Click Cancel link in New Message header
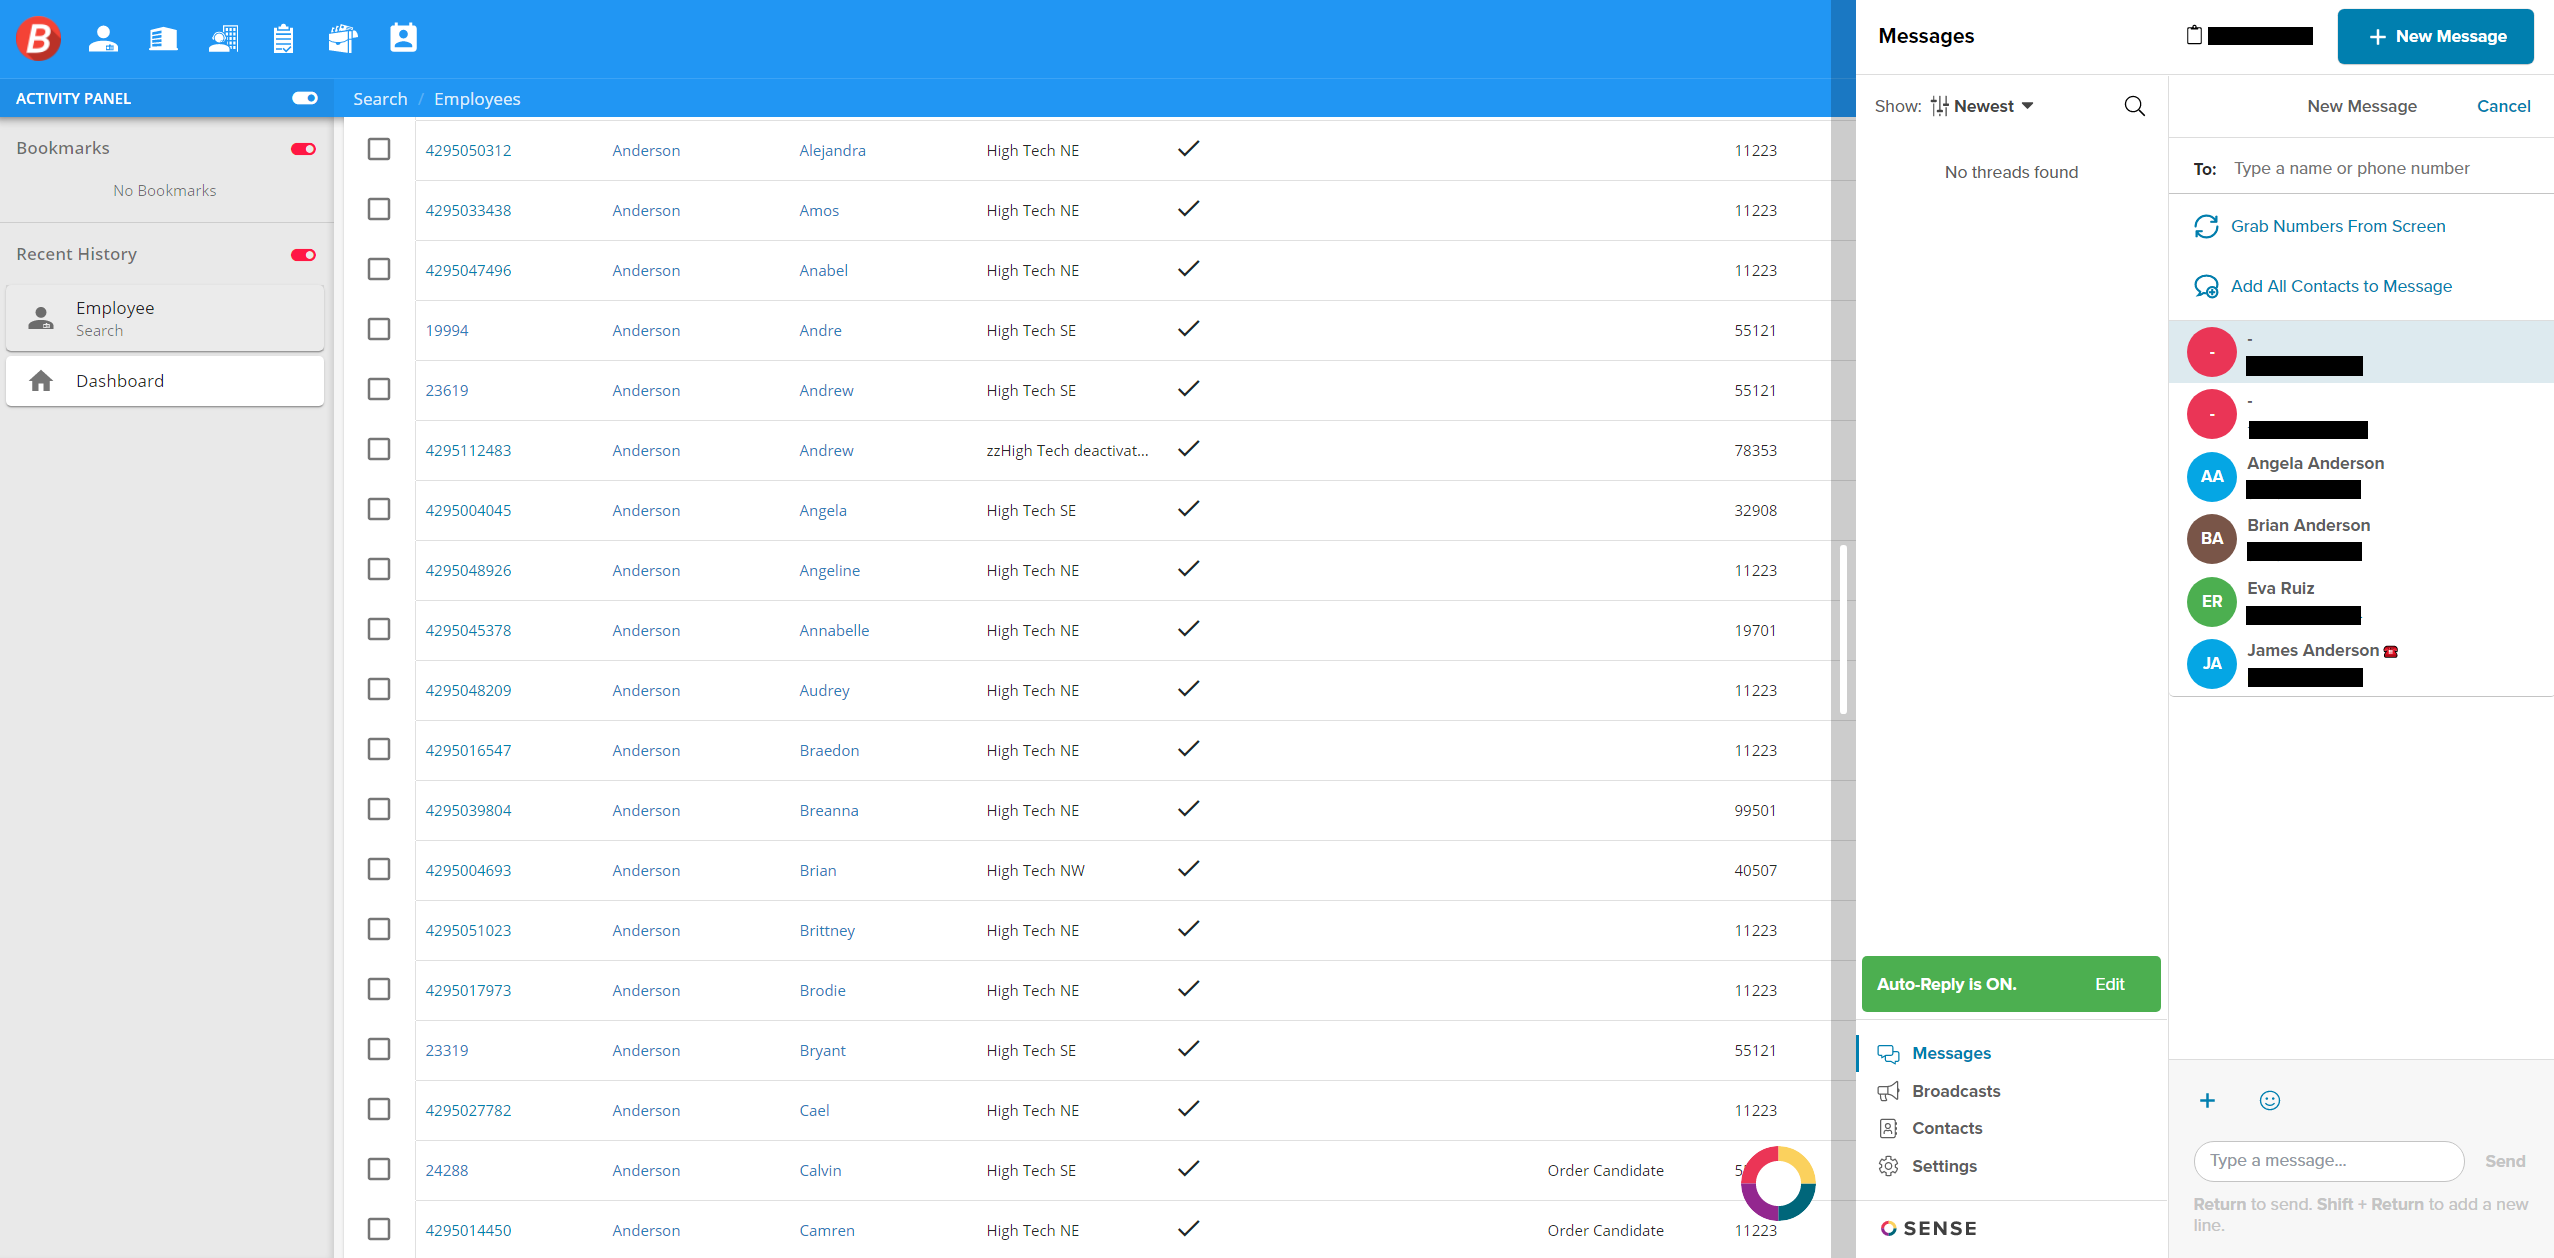Image resolution: width=2554 pixels, height=1258 pixels. [2503, 106]
